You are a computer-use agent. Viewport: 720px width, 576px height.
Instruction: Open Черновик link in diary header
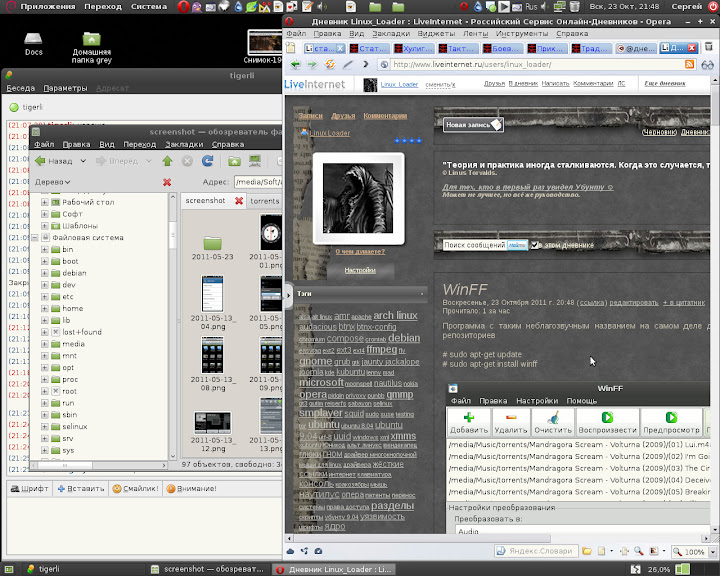pyautogui.click(x=659, y=132)
